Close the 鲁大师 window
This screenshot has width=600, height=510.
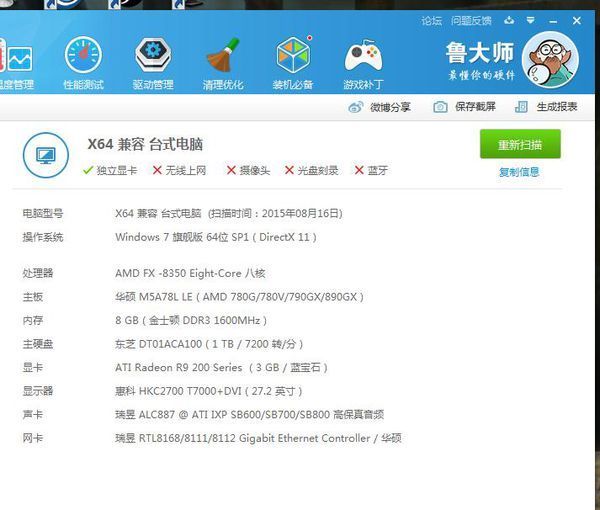(x=577, y=21)
